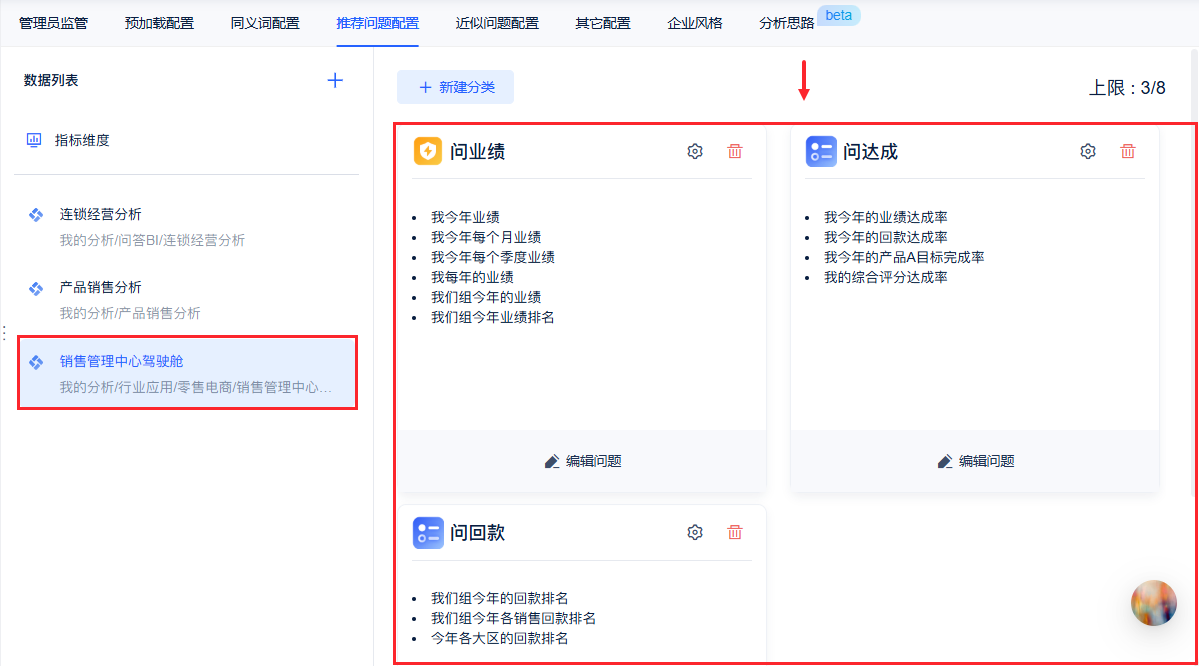Click the icon beside 连锁经营分析
Viewport: 1199px width, 666px height.
[x=36, y=215]
